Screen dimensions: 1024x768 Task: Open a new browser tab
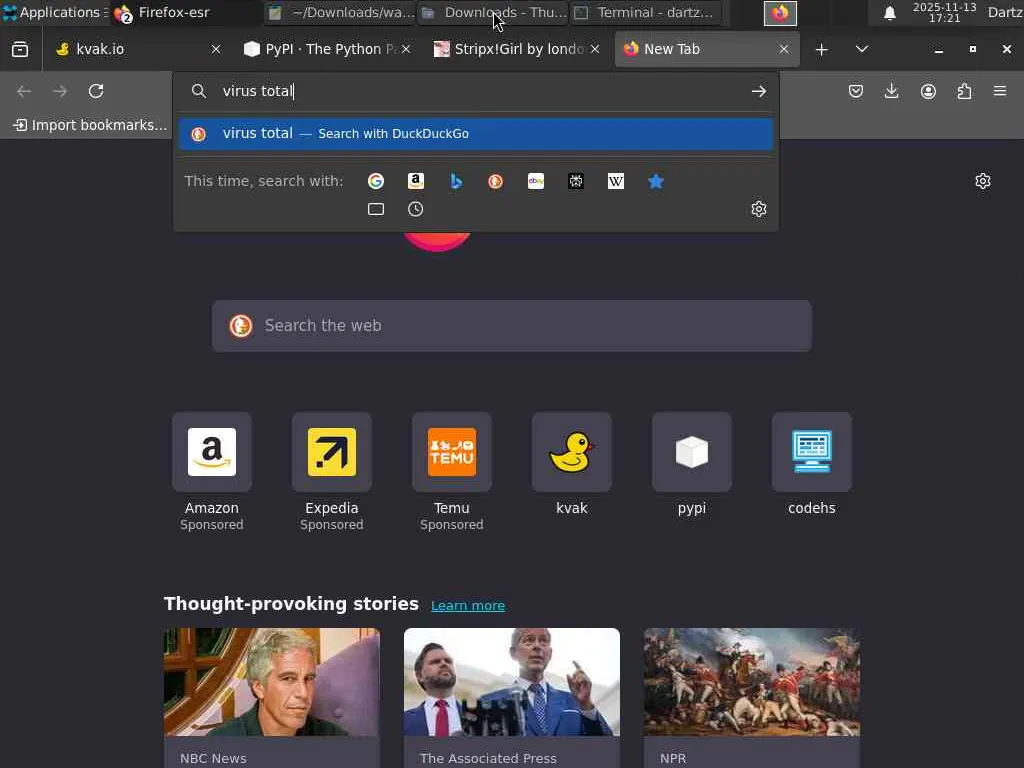pos(822,50)
